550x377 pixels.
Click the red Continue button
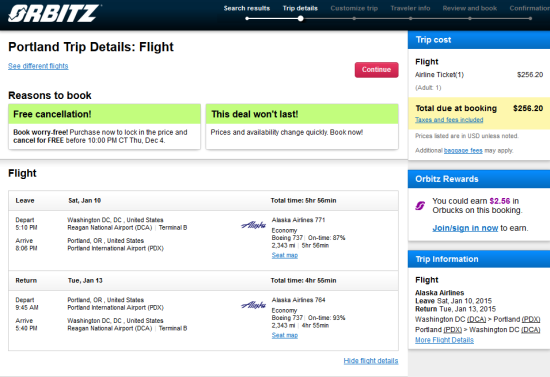click(x=376, y=70)
